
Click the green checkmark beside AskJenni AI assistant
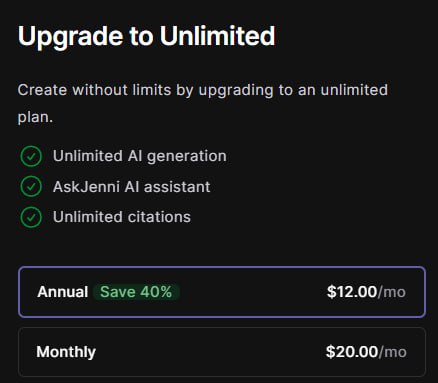coord(31,187)
